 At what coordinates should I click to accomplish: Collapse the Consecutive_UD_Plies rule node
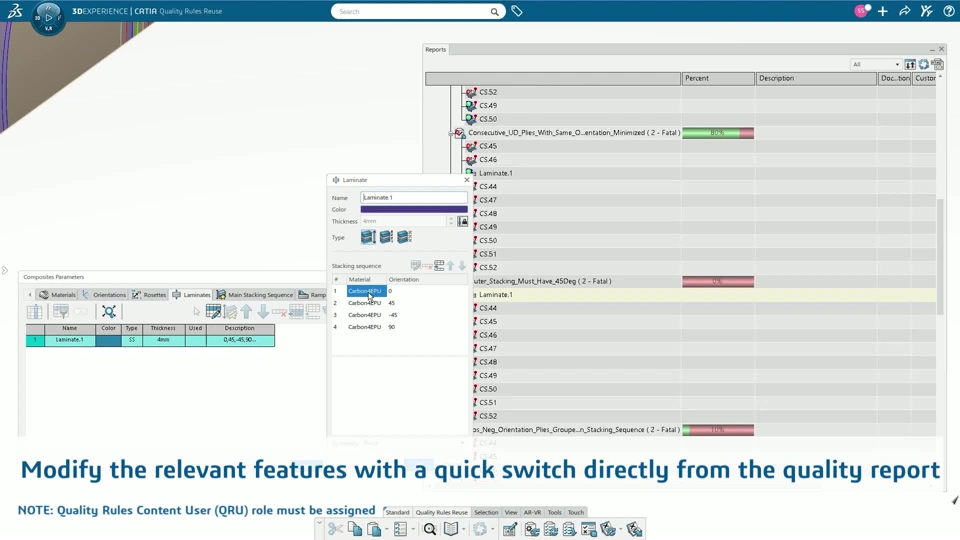tap(451, 133)
